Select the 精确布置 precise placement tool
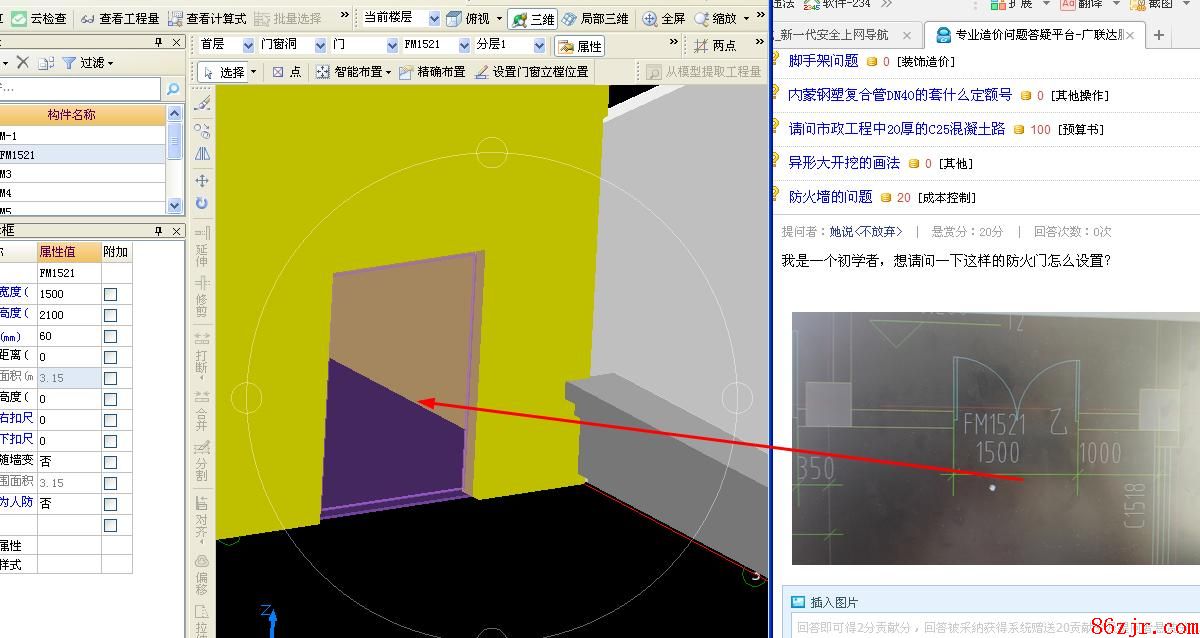The width and height of the screenshot is (1200, 638). 432,72
